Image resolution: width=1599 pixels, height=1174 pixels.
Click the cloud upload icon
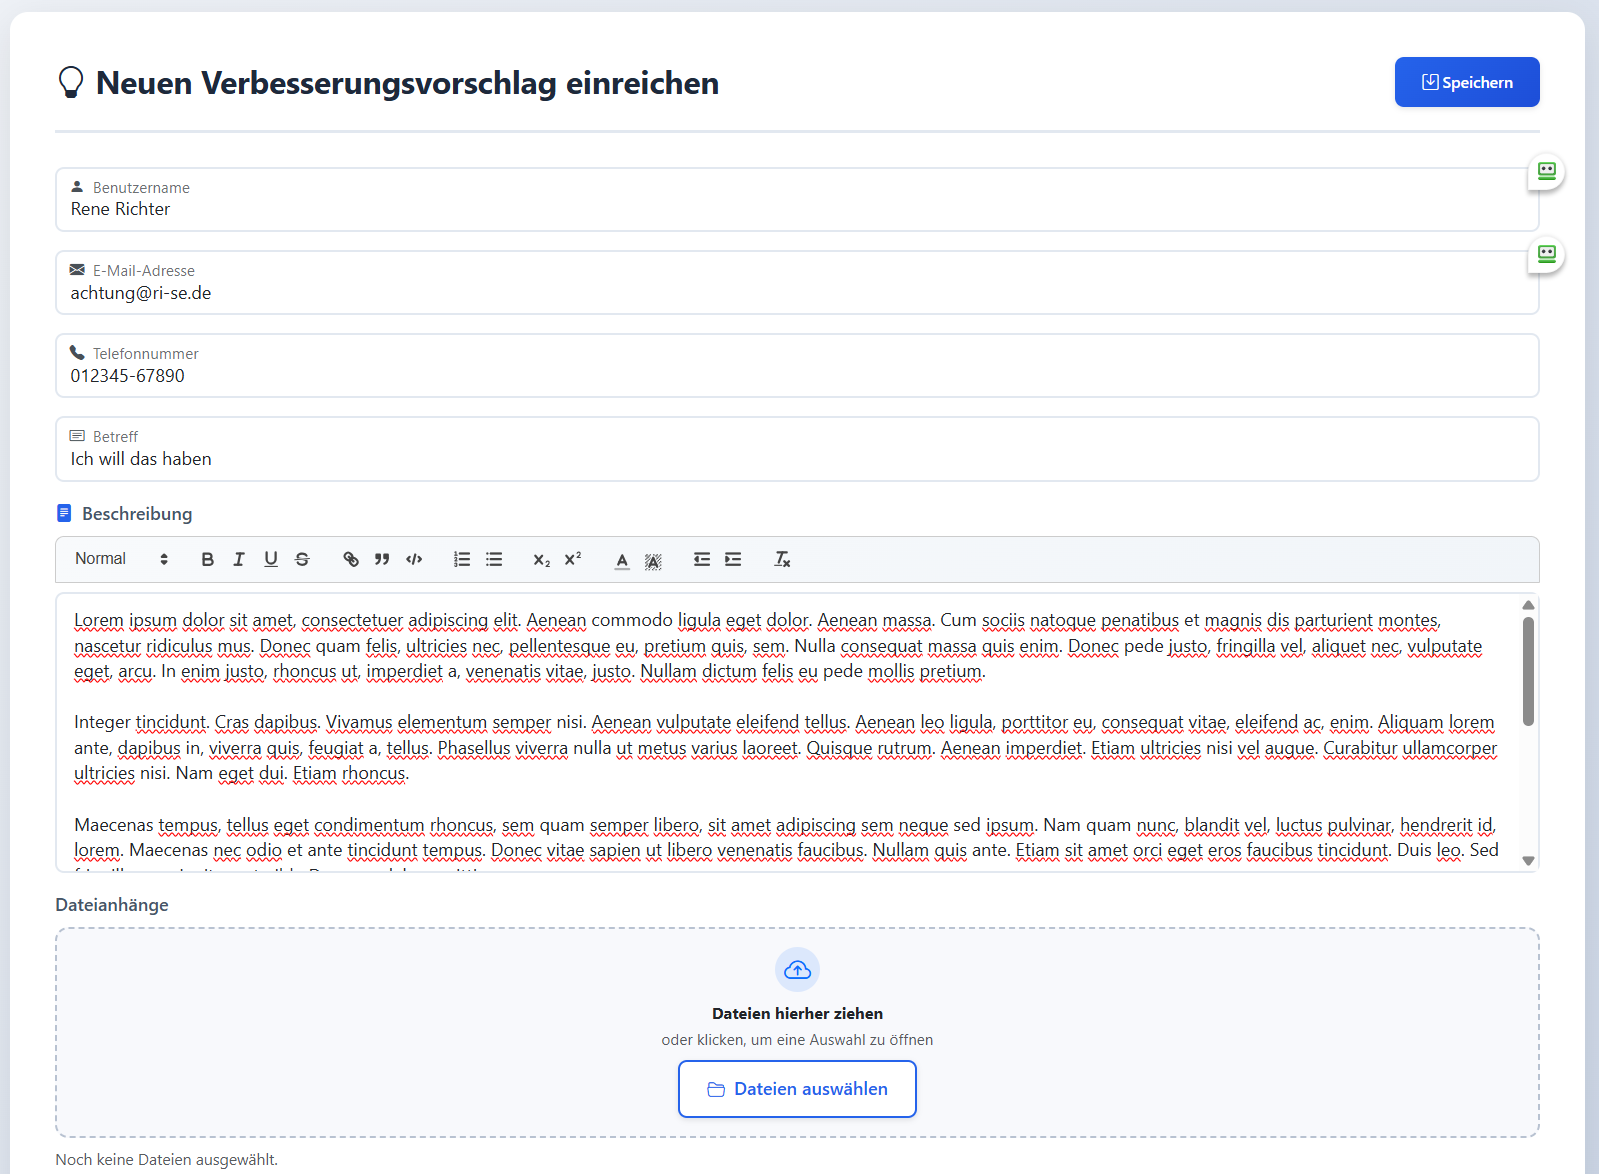(x=797, y=969)
